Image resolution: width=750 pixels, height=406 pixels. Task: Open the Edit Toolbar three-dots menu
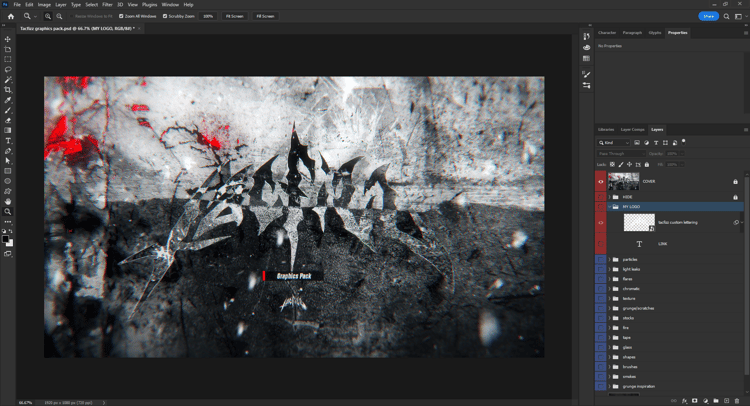[8, 222]
